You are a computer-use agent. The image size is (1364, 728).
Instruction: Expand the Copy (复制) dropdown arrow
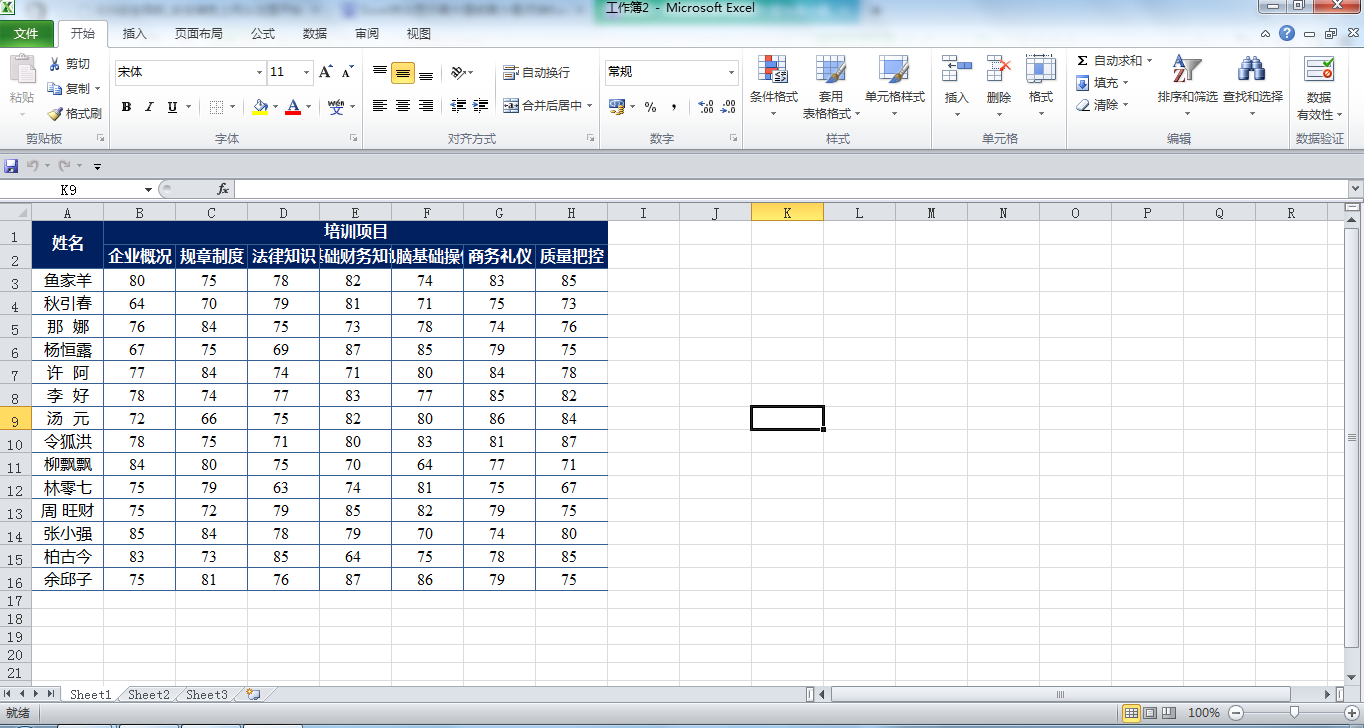point(97,89)
